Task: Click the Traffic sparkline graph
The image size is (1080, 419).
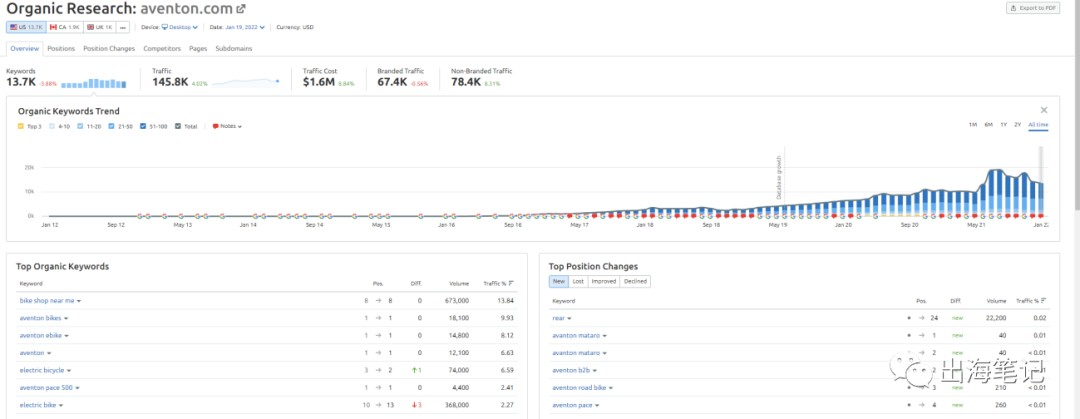Action: (245, 83)
